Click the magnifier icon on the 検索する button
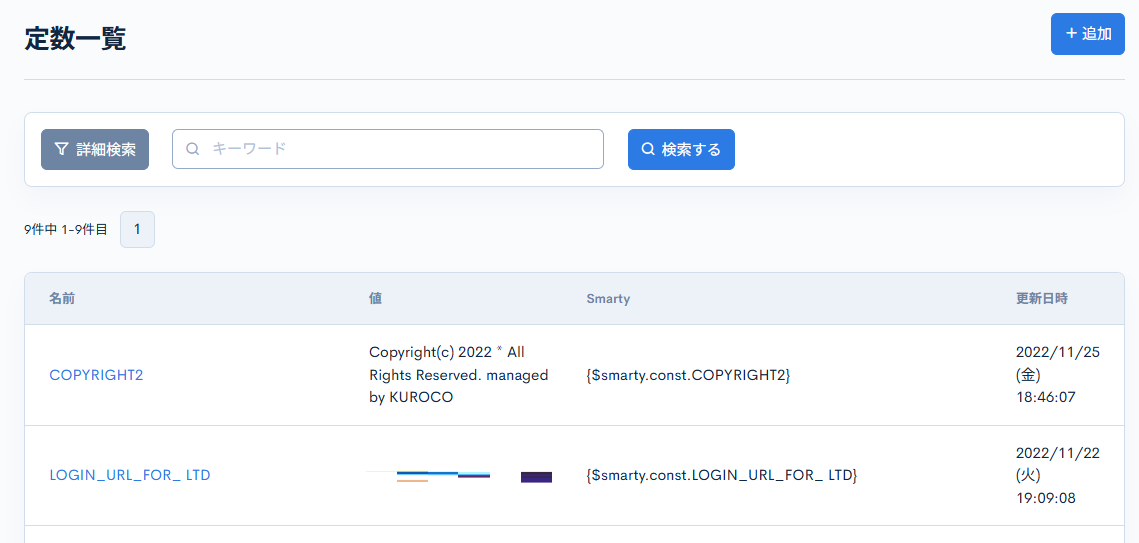 [x=648, y=149]
